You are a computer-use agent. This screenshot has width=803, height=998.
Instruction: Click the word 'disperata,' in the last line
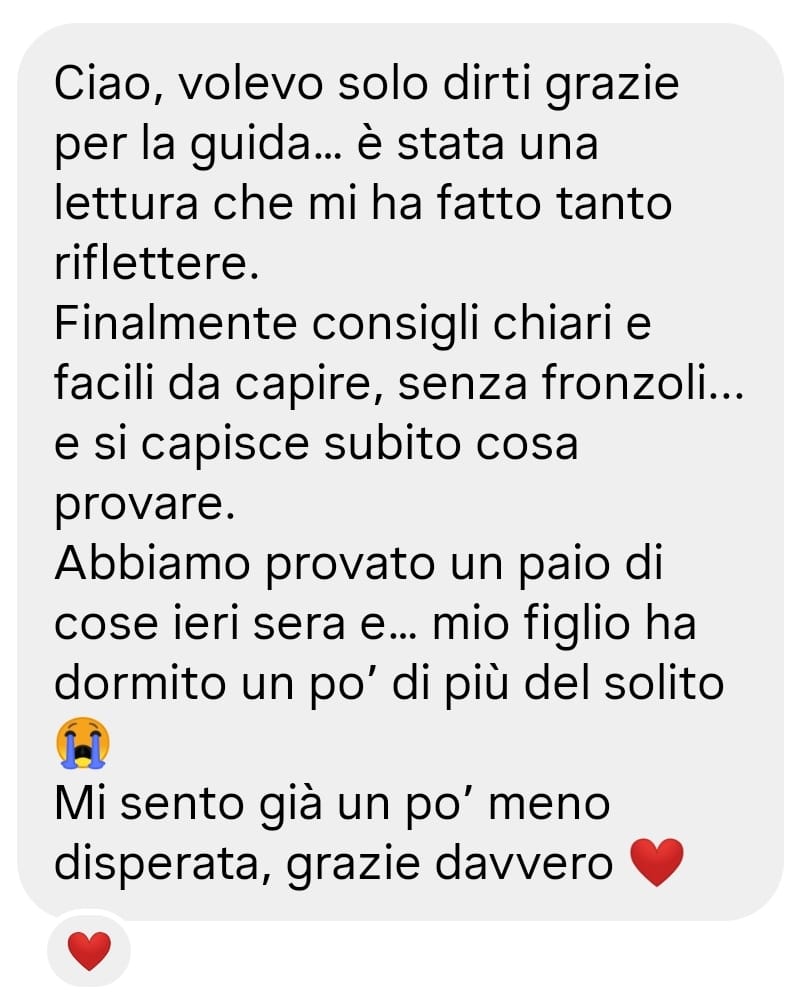pyautogui.click(x=164, y=864)
